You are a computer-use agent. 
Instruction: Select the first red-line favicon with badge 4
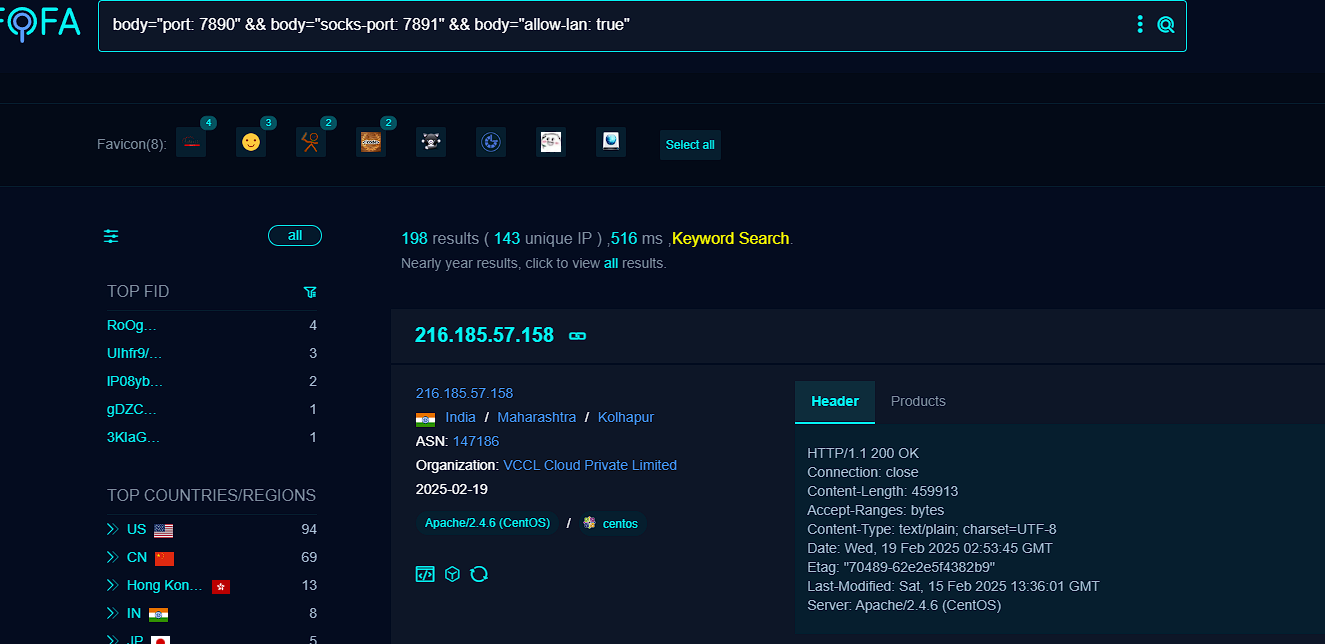tap(191, 143)
